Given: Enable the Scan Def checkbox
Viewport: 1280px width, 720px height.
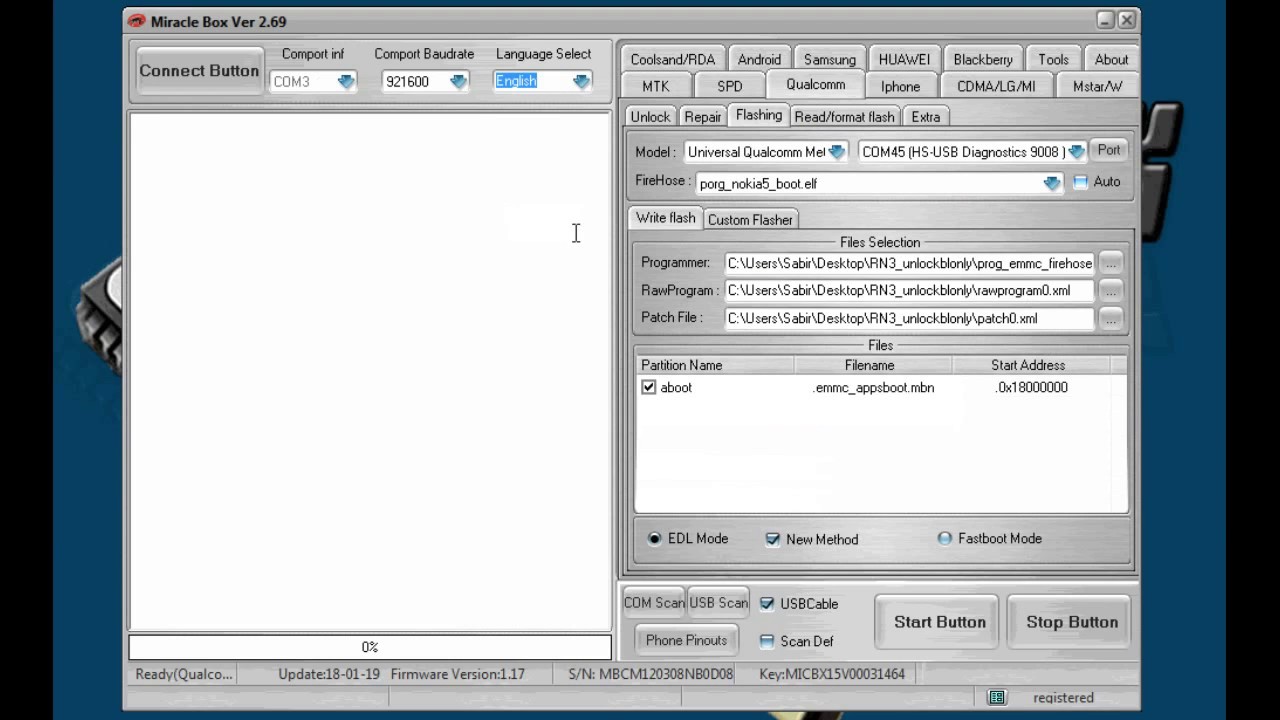Looking at the screenshot, I should [x=767, y=641].
